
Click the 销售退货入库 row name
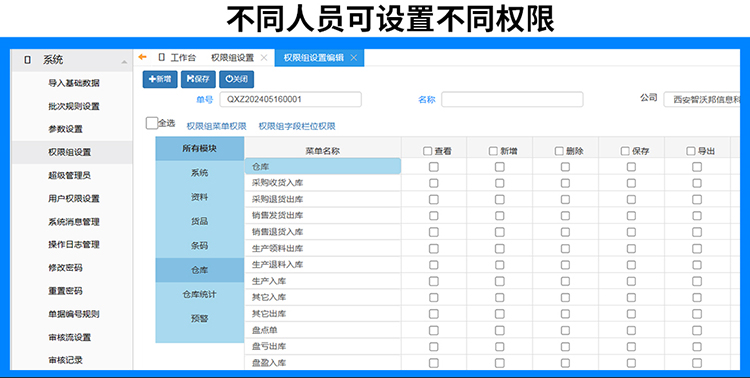[277, 232]
